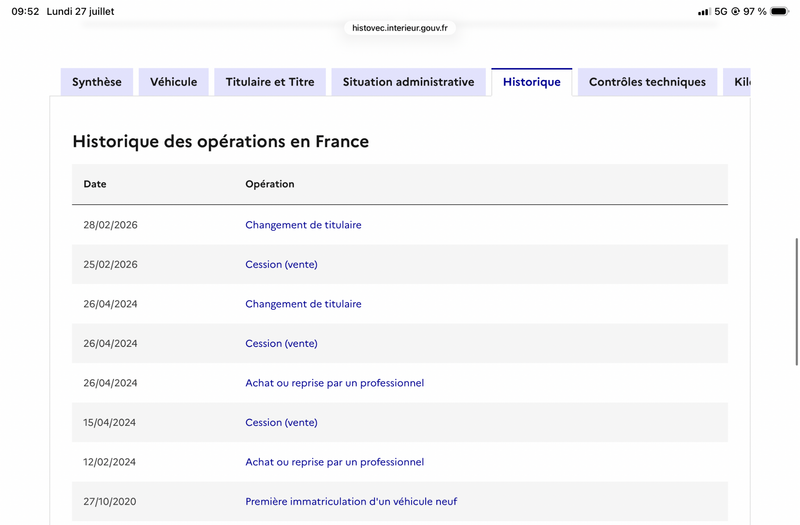Tap the histovec.interieur.gouv.fr address pill
The width and height of the screenshot is (800, 525).
[400, 28]
